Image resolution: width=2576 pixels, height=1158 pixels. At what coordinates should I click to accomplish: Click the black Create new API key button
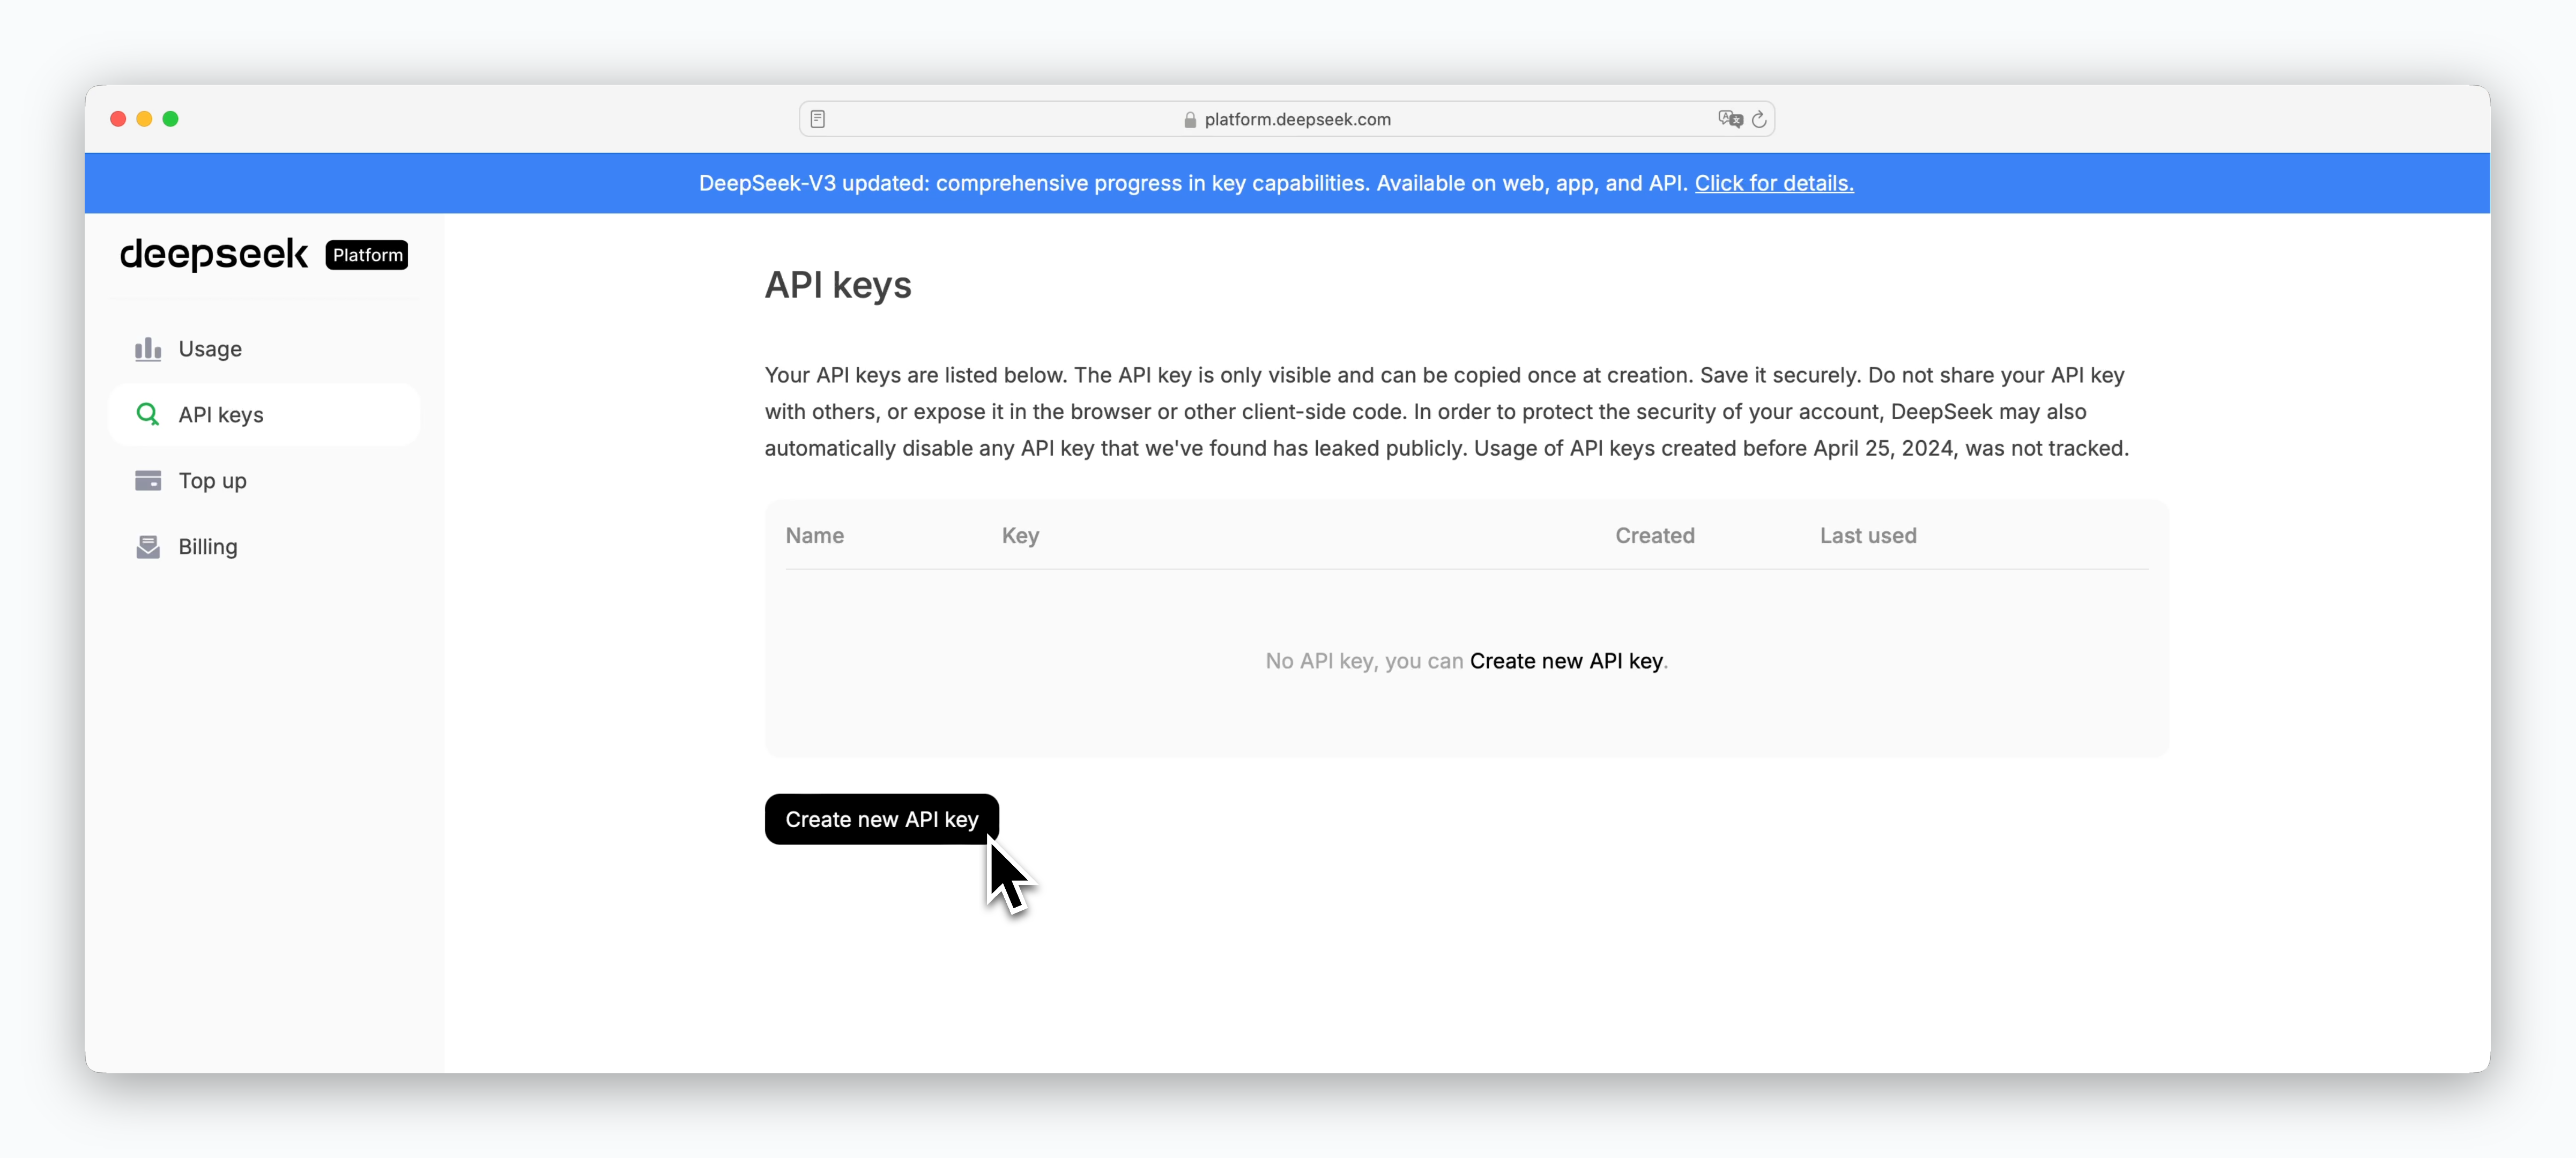click(881, 820)
